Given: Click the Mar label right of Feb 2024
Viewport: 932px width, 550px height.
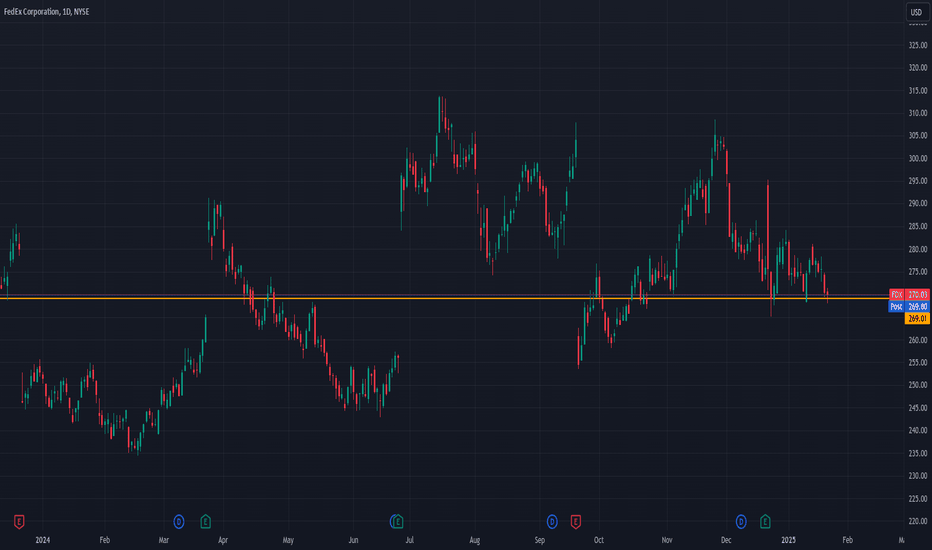Looking at the screenshot, I should click(163, 540).
